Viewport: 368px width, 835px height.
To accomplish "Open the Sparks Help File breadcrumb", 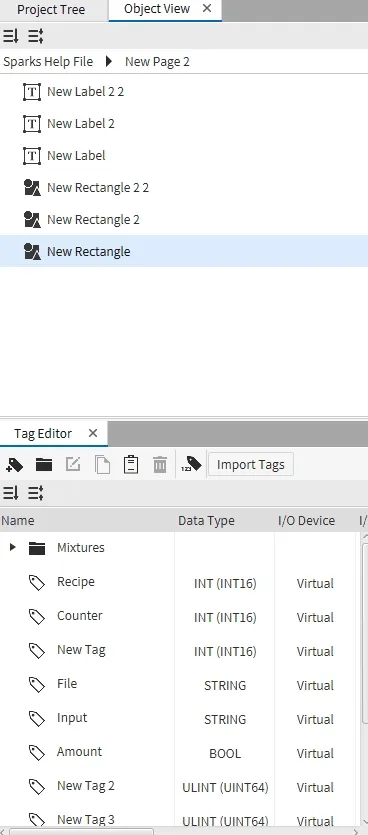I will click(48, 61).
